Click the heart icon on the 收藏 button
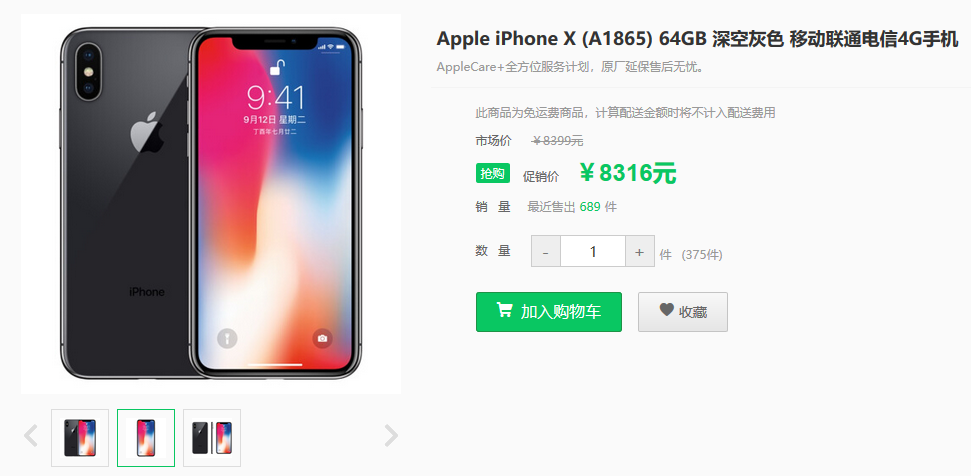The image size is (971, 476). coord(666,309)
